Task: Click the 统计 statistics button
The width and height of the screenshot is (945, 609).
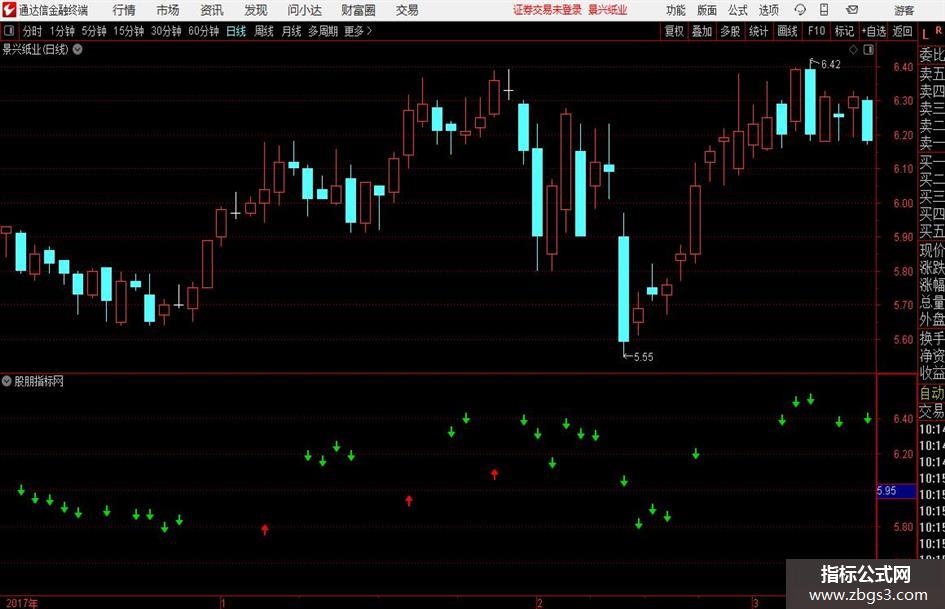Action: (x=758, y=31)
